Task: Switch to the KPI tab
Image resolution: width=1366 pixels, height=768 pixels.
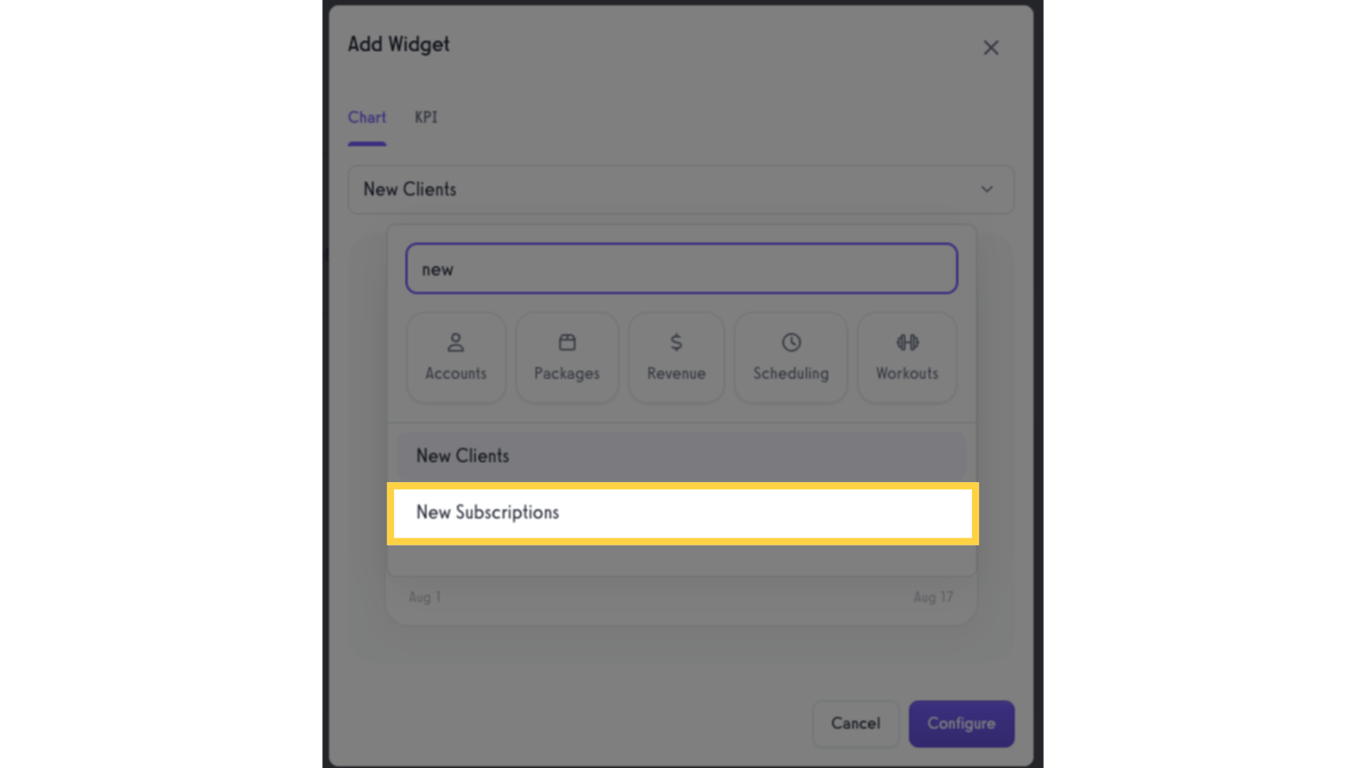Action: point(425,117)
